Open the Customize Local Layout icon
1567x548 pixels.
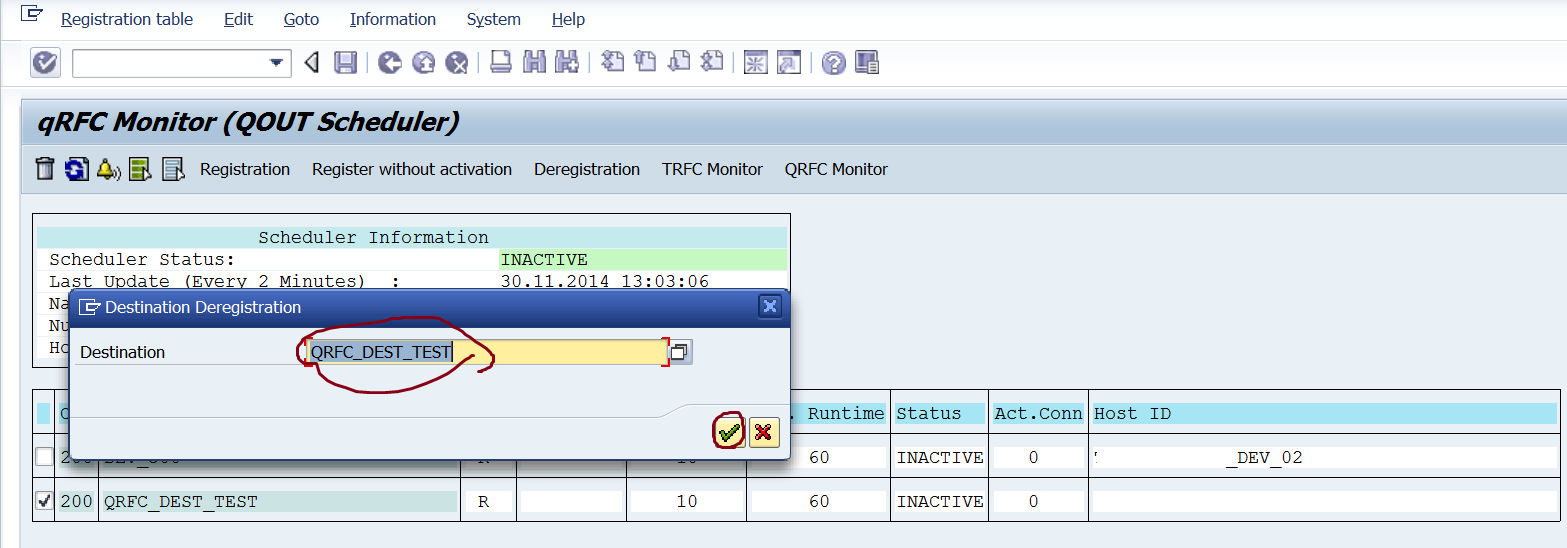coord(867,63)
